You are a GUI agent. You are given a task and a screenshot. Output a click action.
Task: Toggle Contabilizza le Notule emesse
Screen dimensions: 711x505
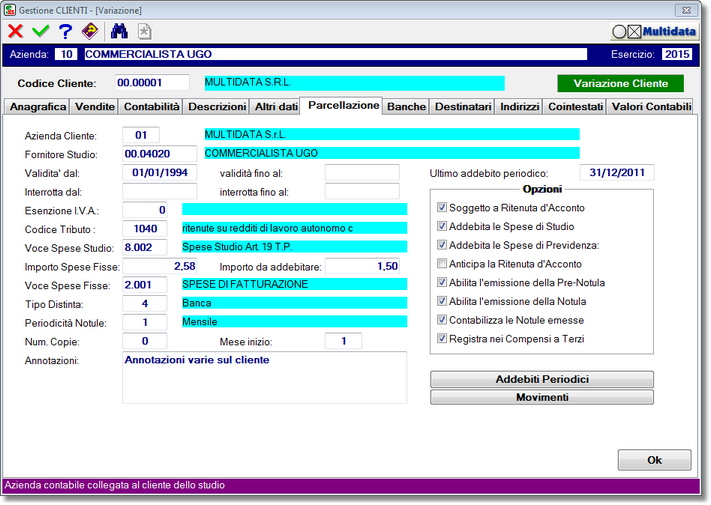click(442, 320)
